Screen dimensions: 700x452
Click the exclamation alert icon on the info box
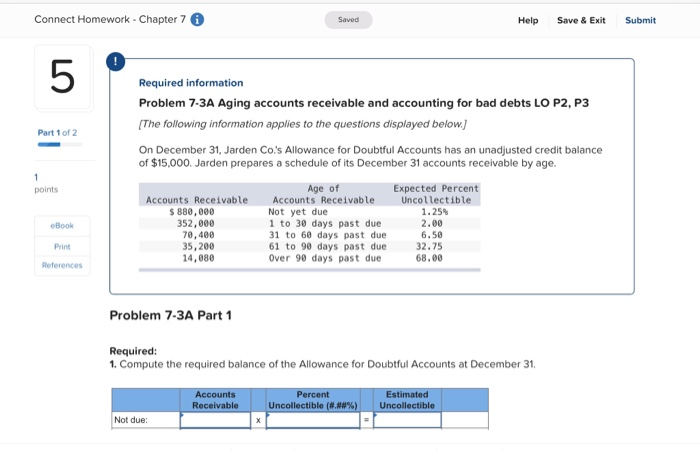(116, 61)
